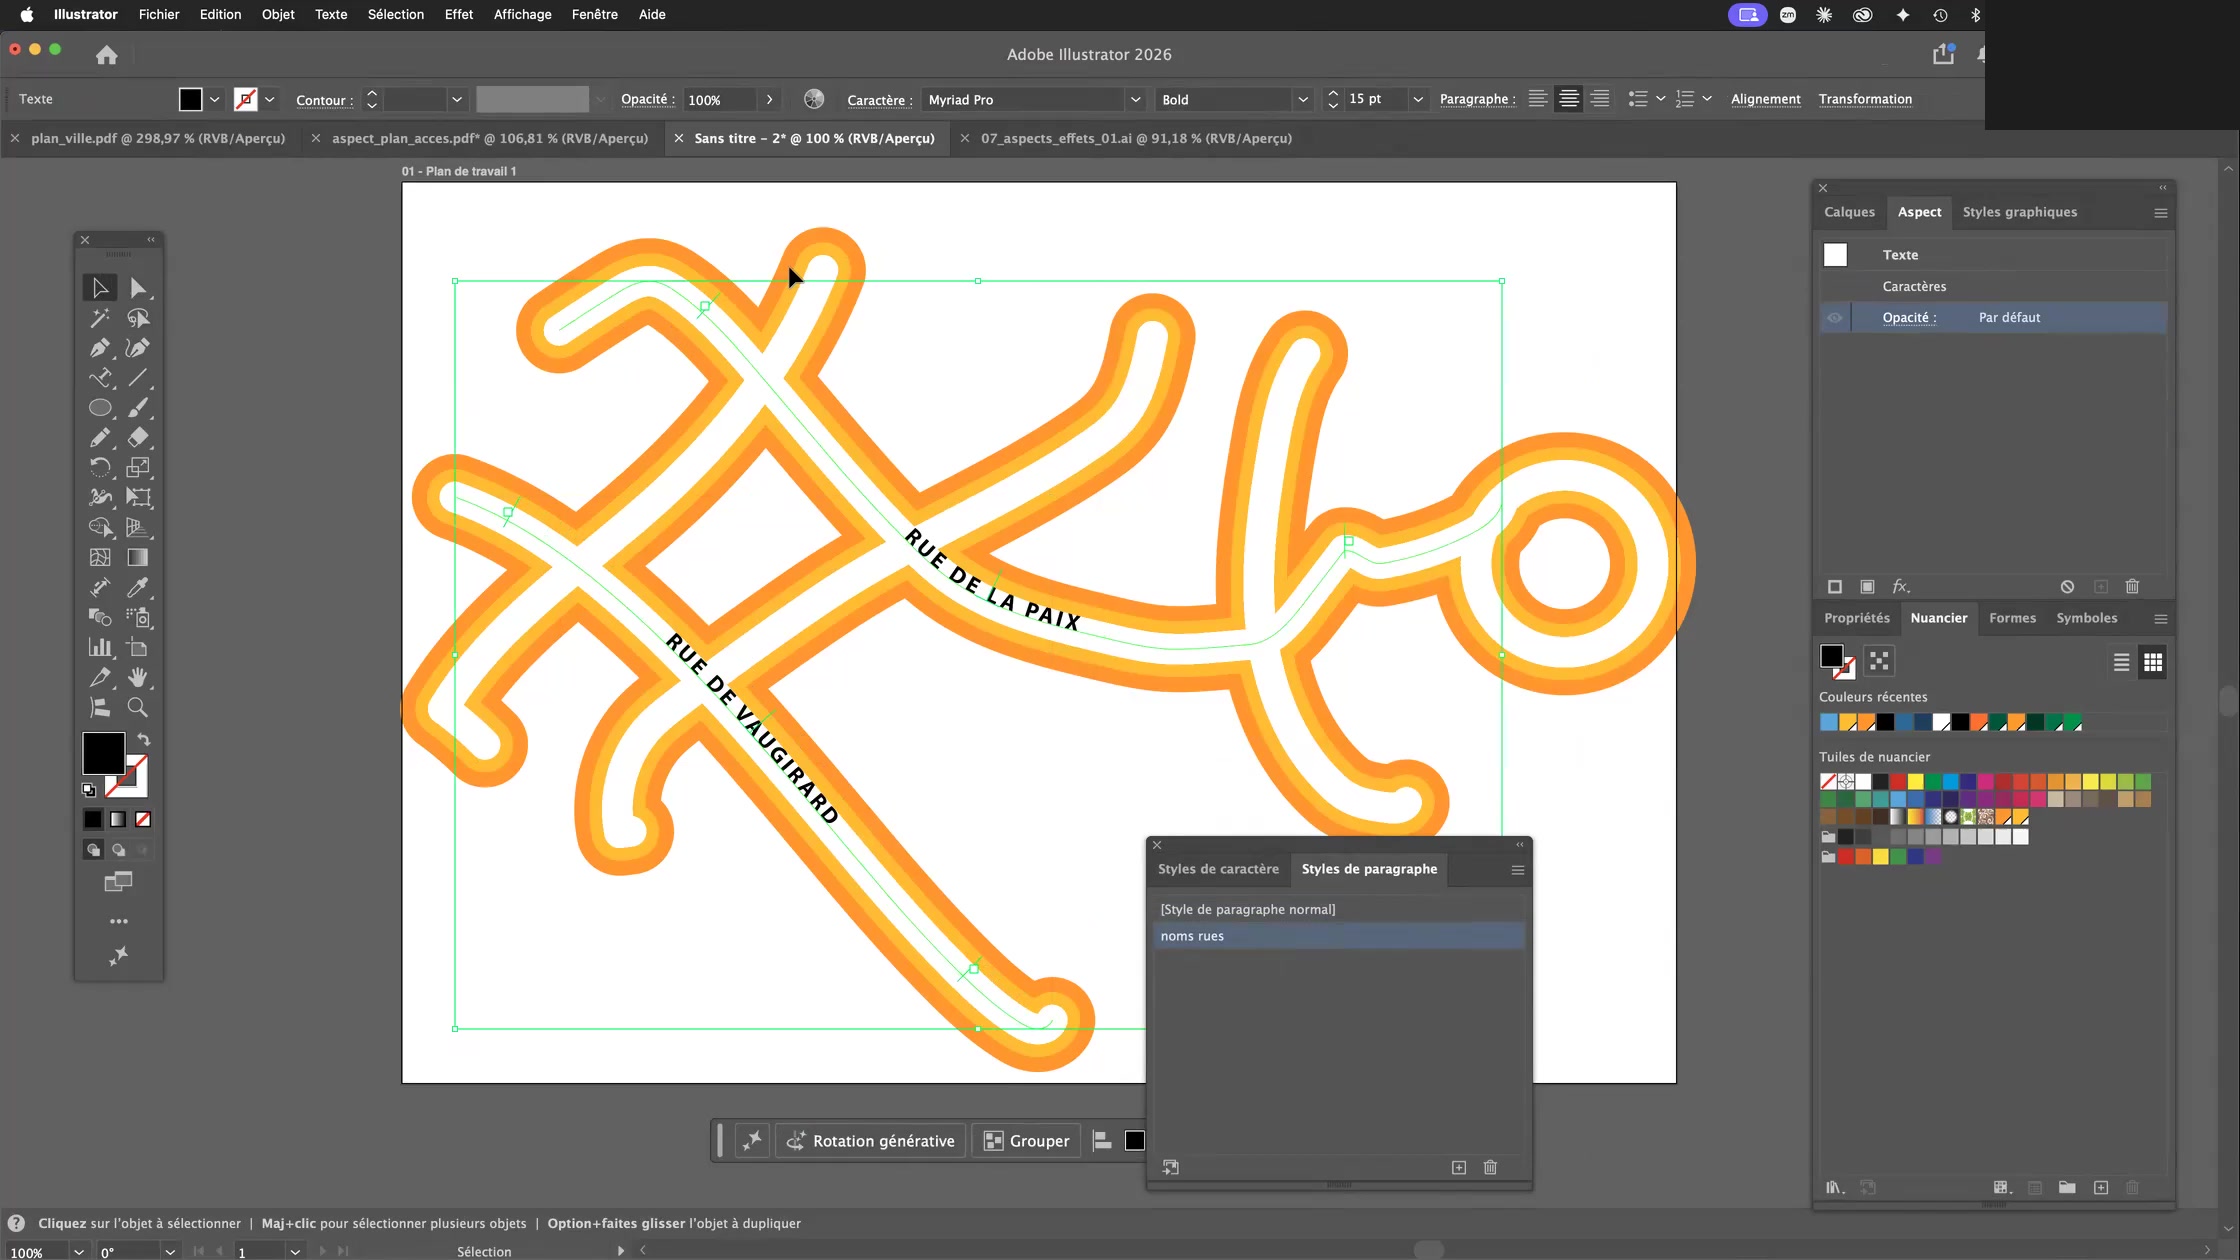Open the font size 15 pt dropdown
The image size is (2240, 1260).
[1418, 100]
